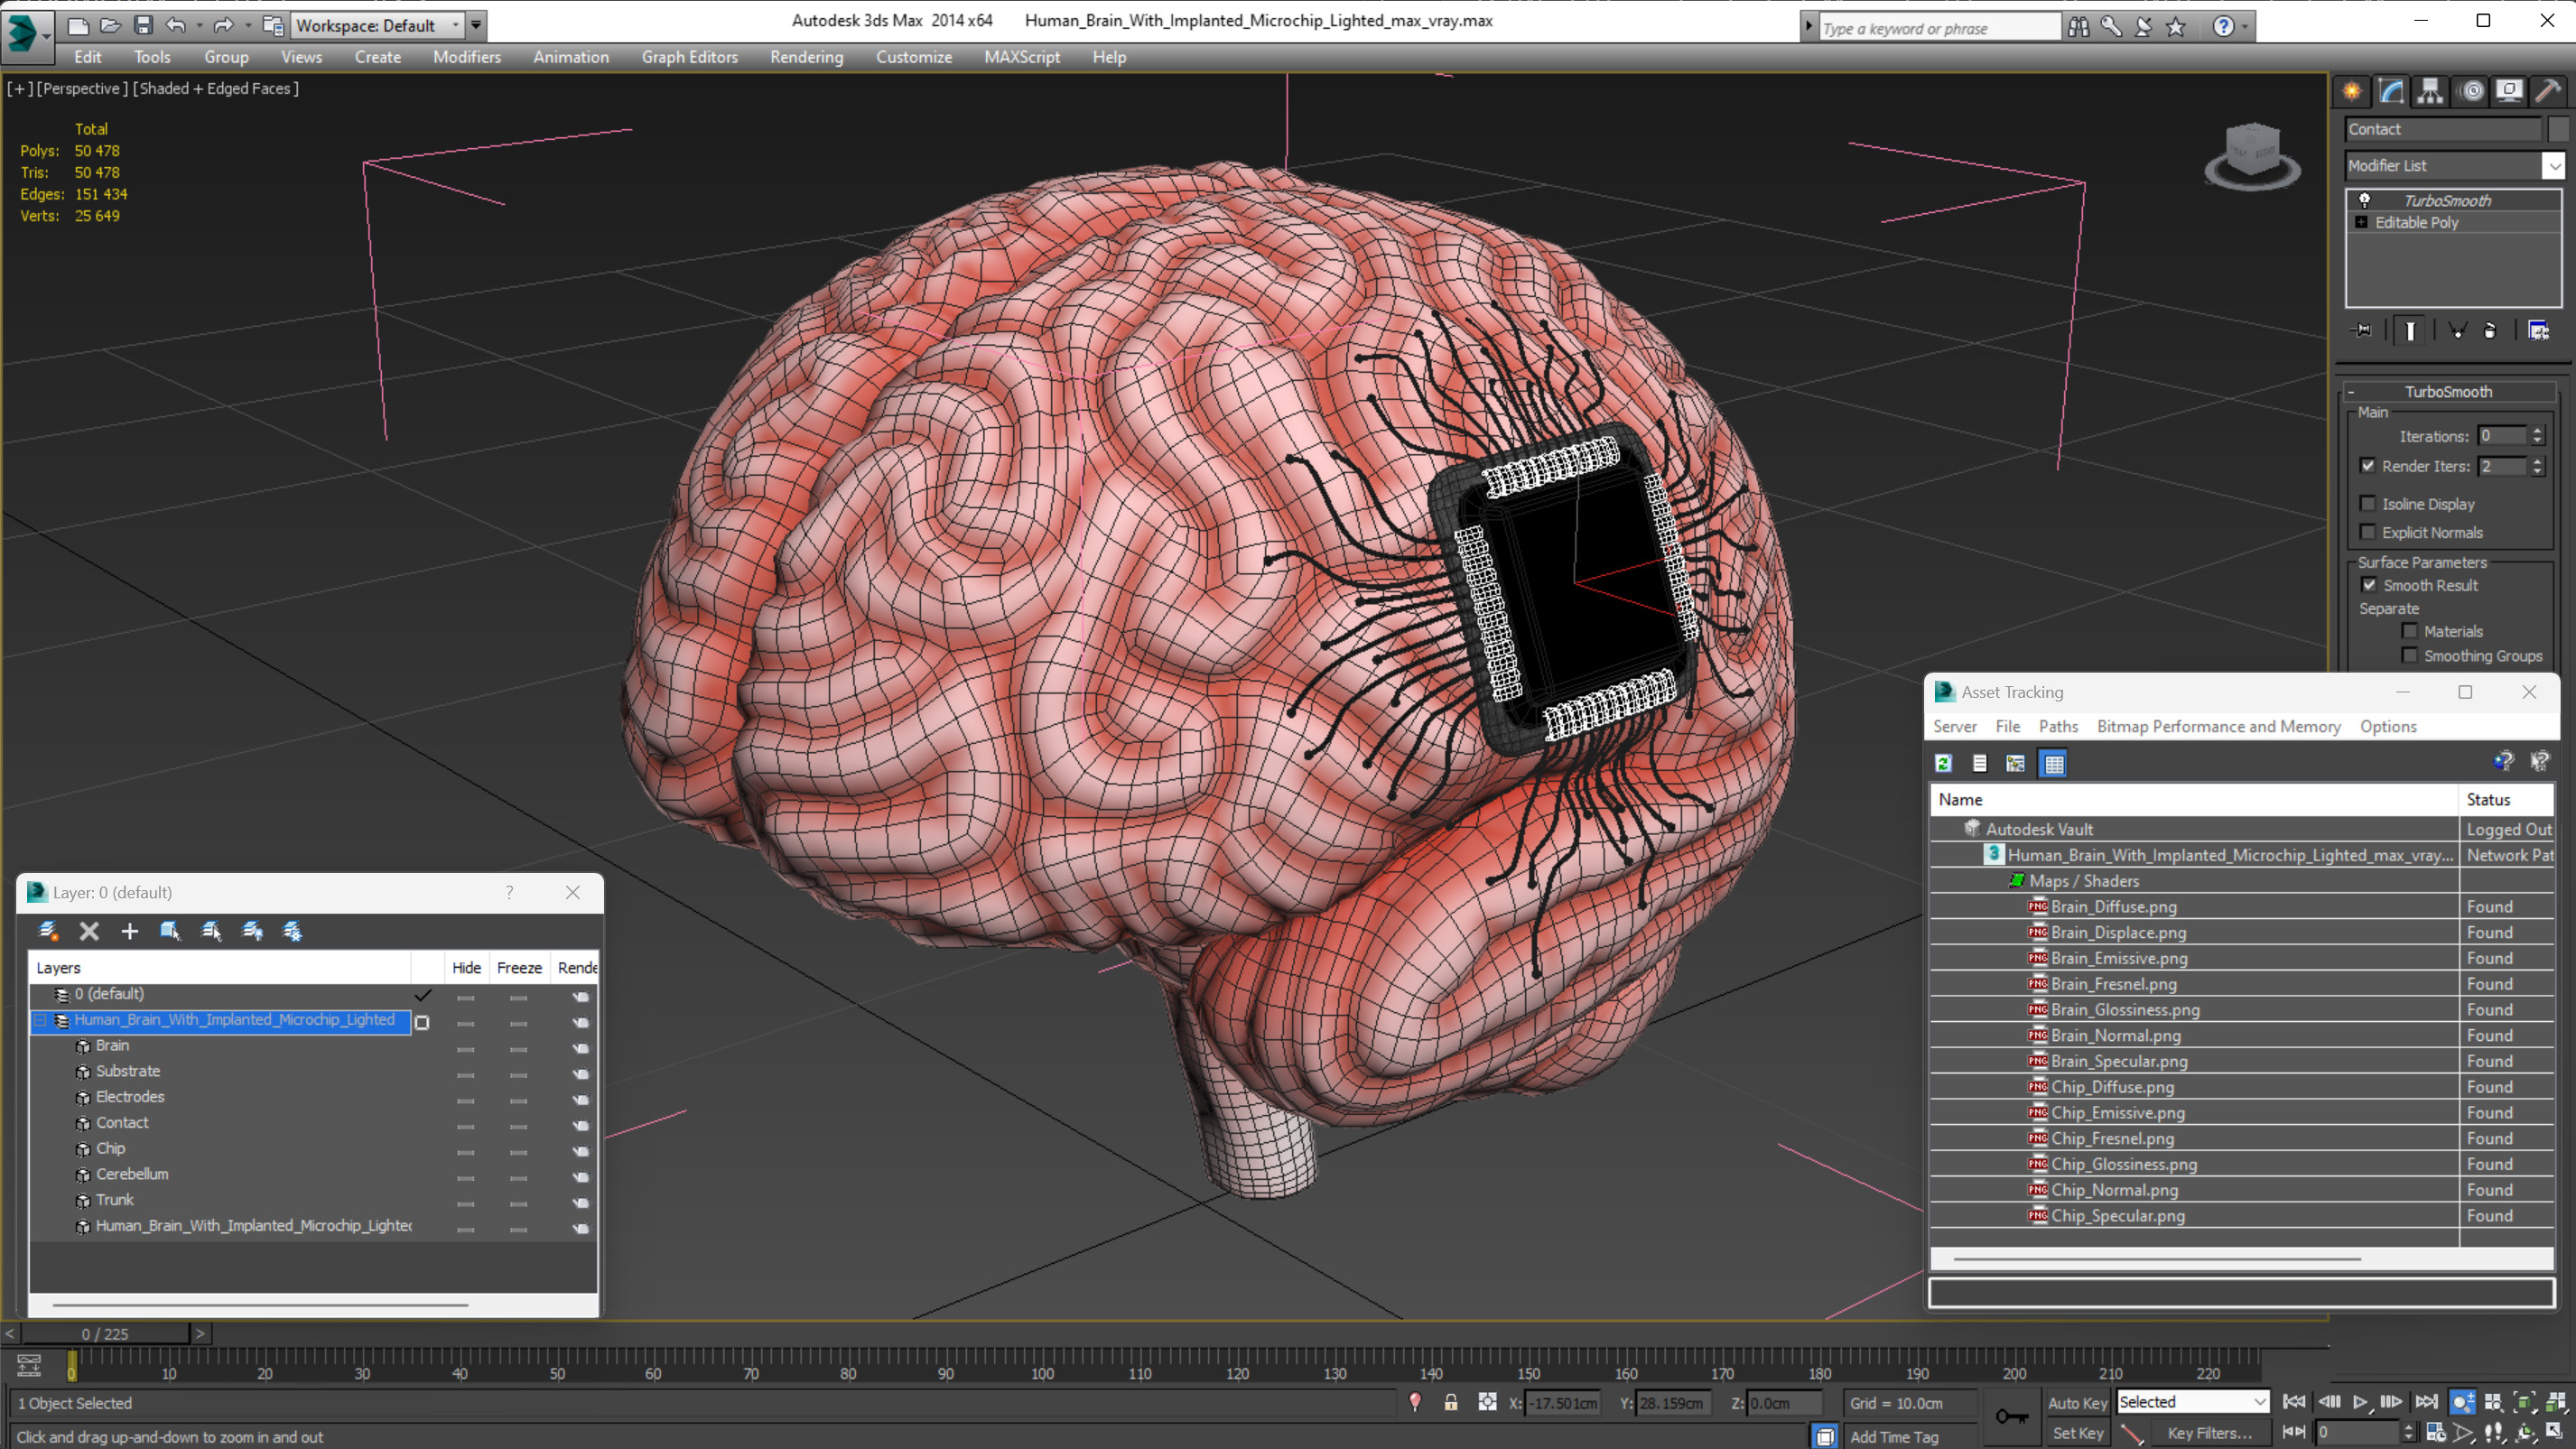Open the quick access toolbar customize arrow
The width and height of the screenshot is (2576, 1449).
[x=476, y=25]
